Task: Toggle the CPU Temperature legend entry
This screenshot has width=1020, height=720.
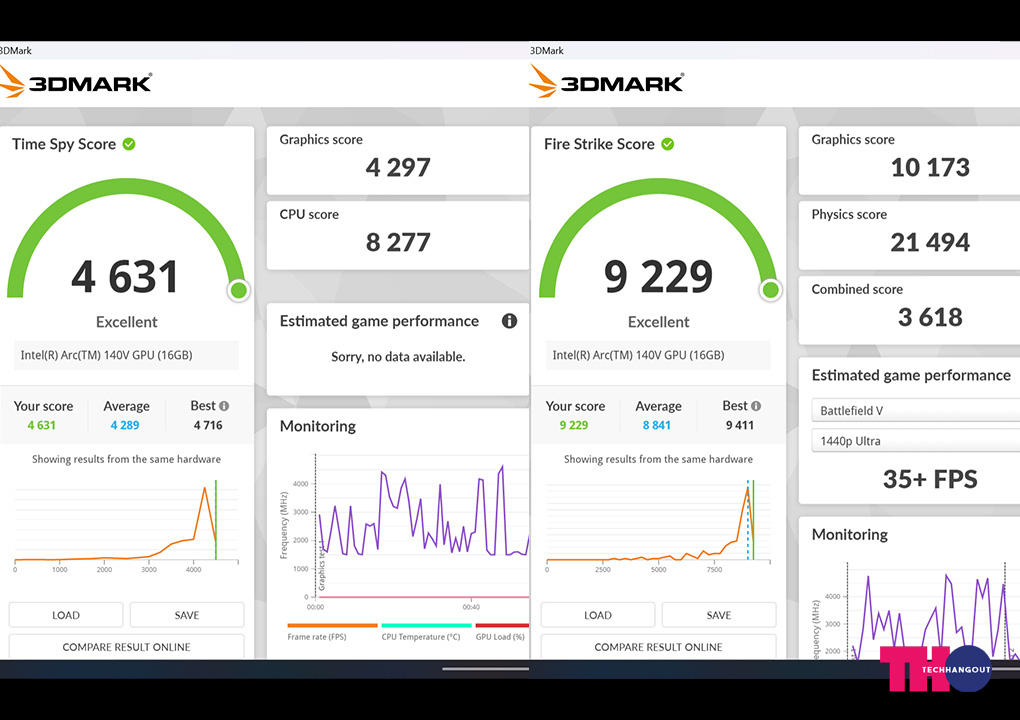Action: [425, 632]
